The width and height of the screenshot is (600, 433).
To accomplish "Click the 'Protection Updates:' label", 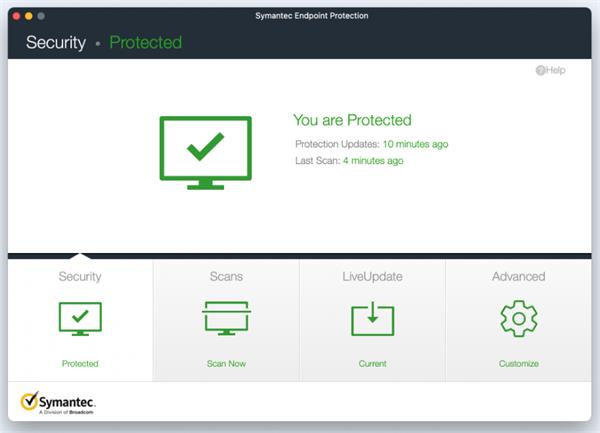I will pos(337,144).
